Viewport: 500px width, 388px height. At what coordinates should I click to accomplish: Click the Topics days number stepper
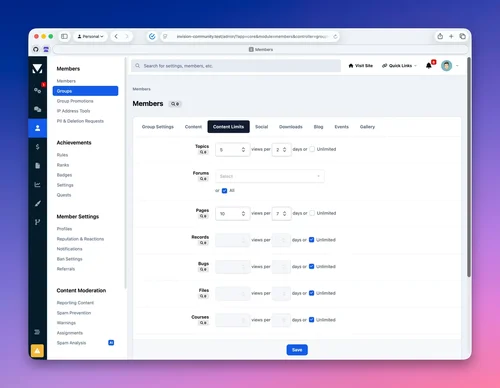click(284, 150)
